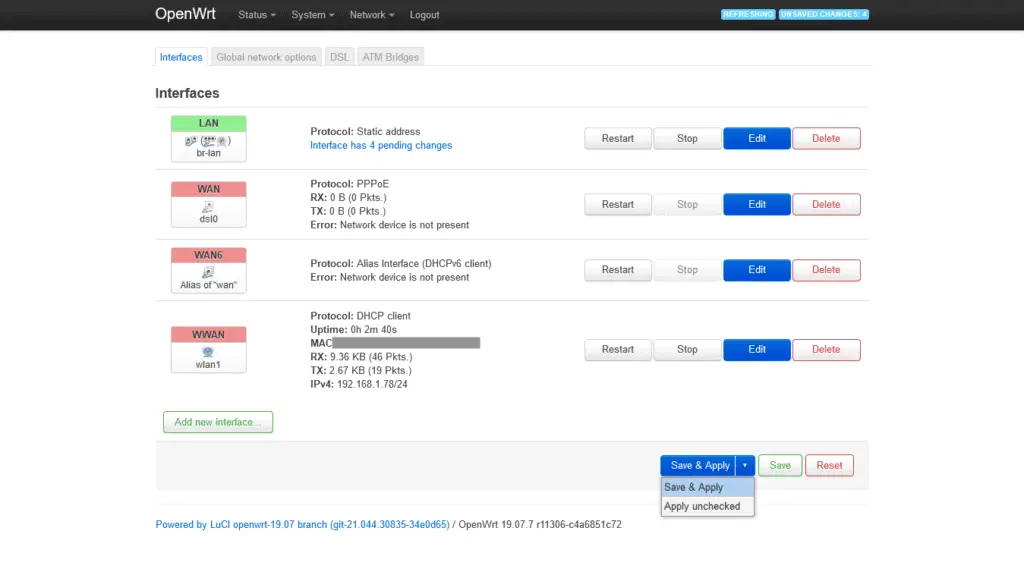Click the dsl0 device icon under WAN
The image size is (1024, 575).
point(208,206)
